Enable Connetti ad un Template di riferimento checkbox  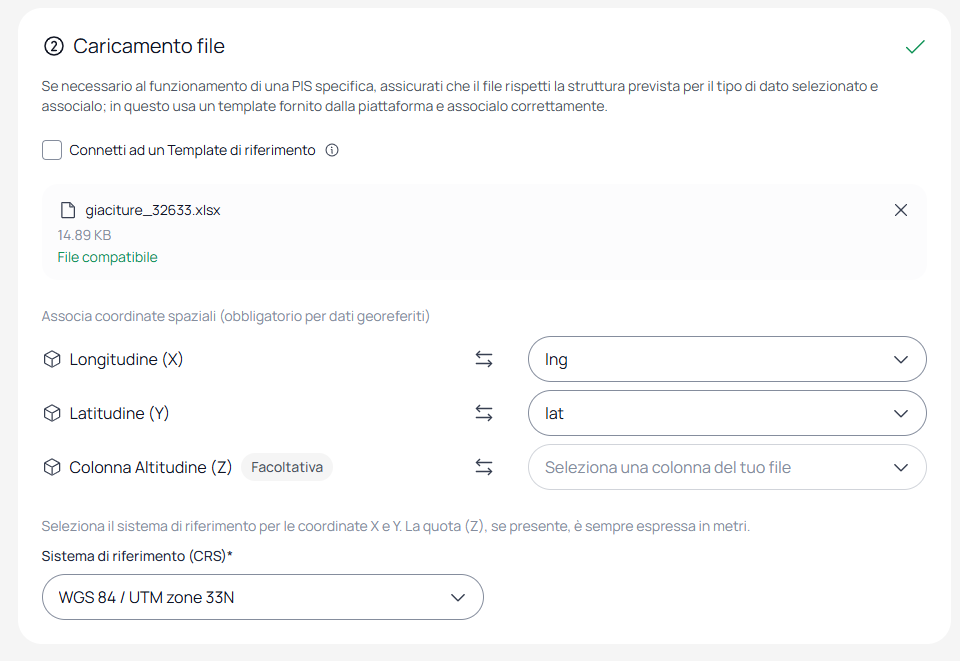[52, 150]
